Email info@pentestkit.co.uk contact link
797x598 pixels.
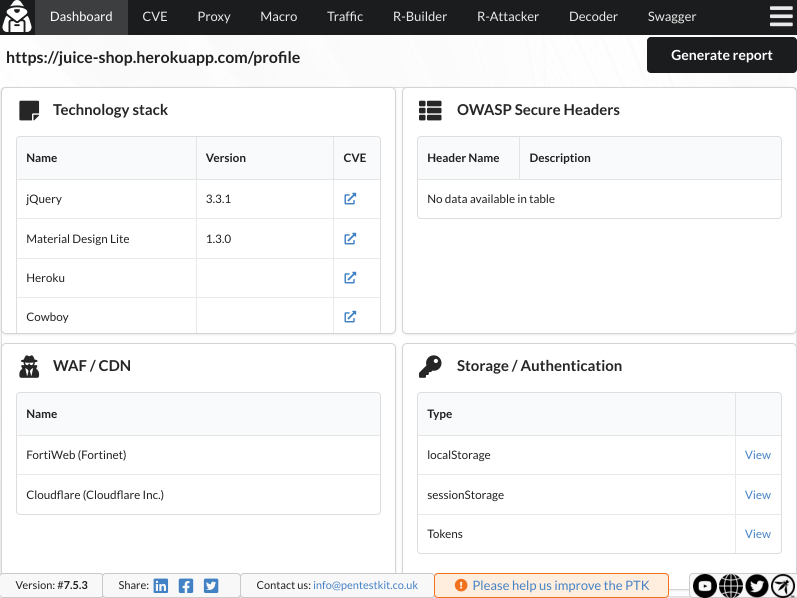[365, 585]
